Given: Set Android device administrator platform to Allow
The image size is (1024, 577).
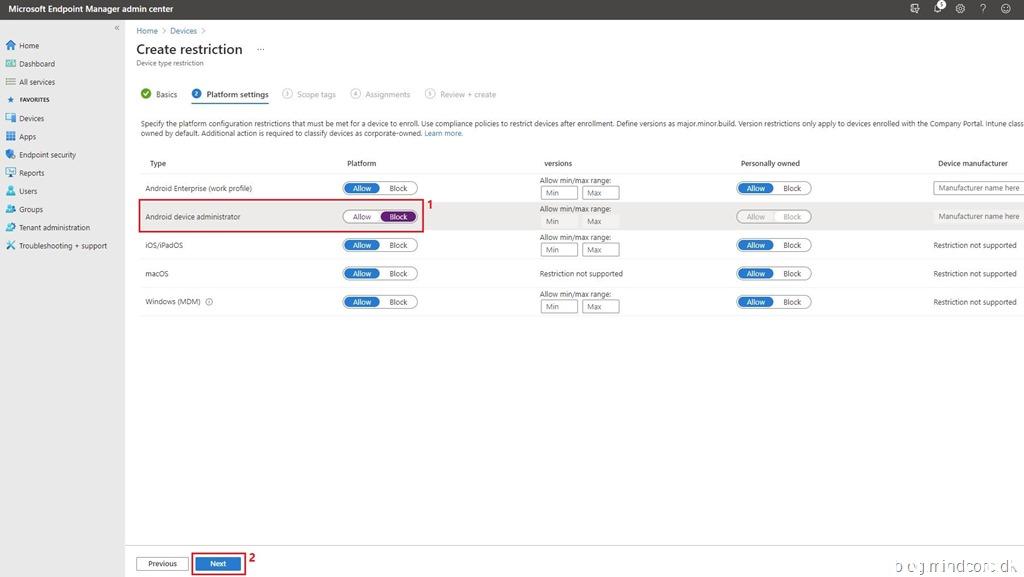Looking at the screenshot, I should (x=362, y=217).
